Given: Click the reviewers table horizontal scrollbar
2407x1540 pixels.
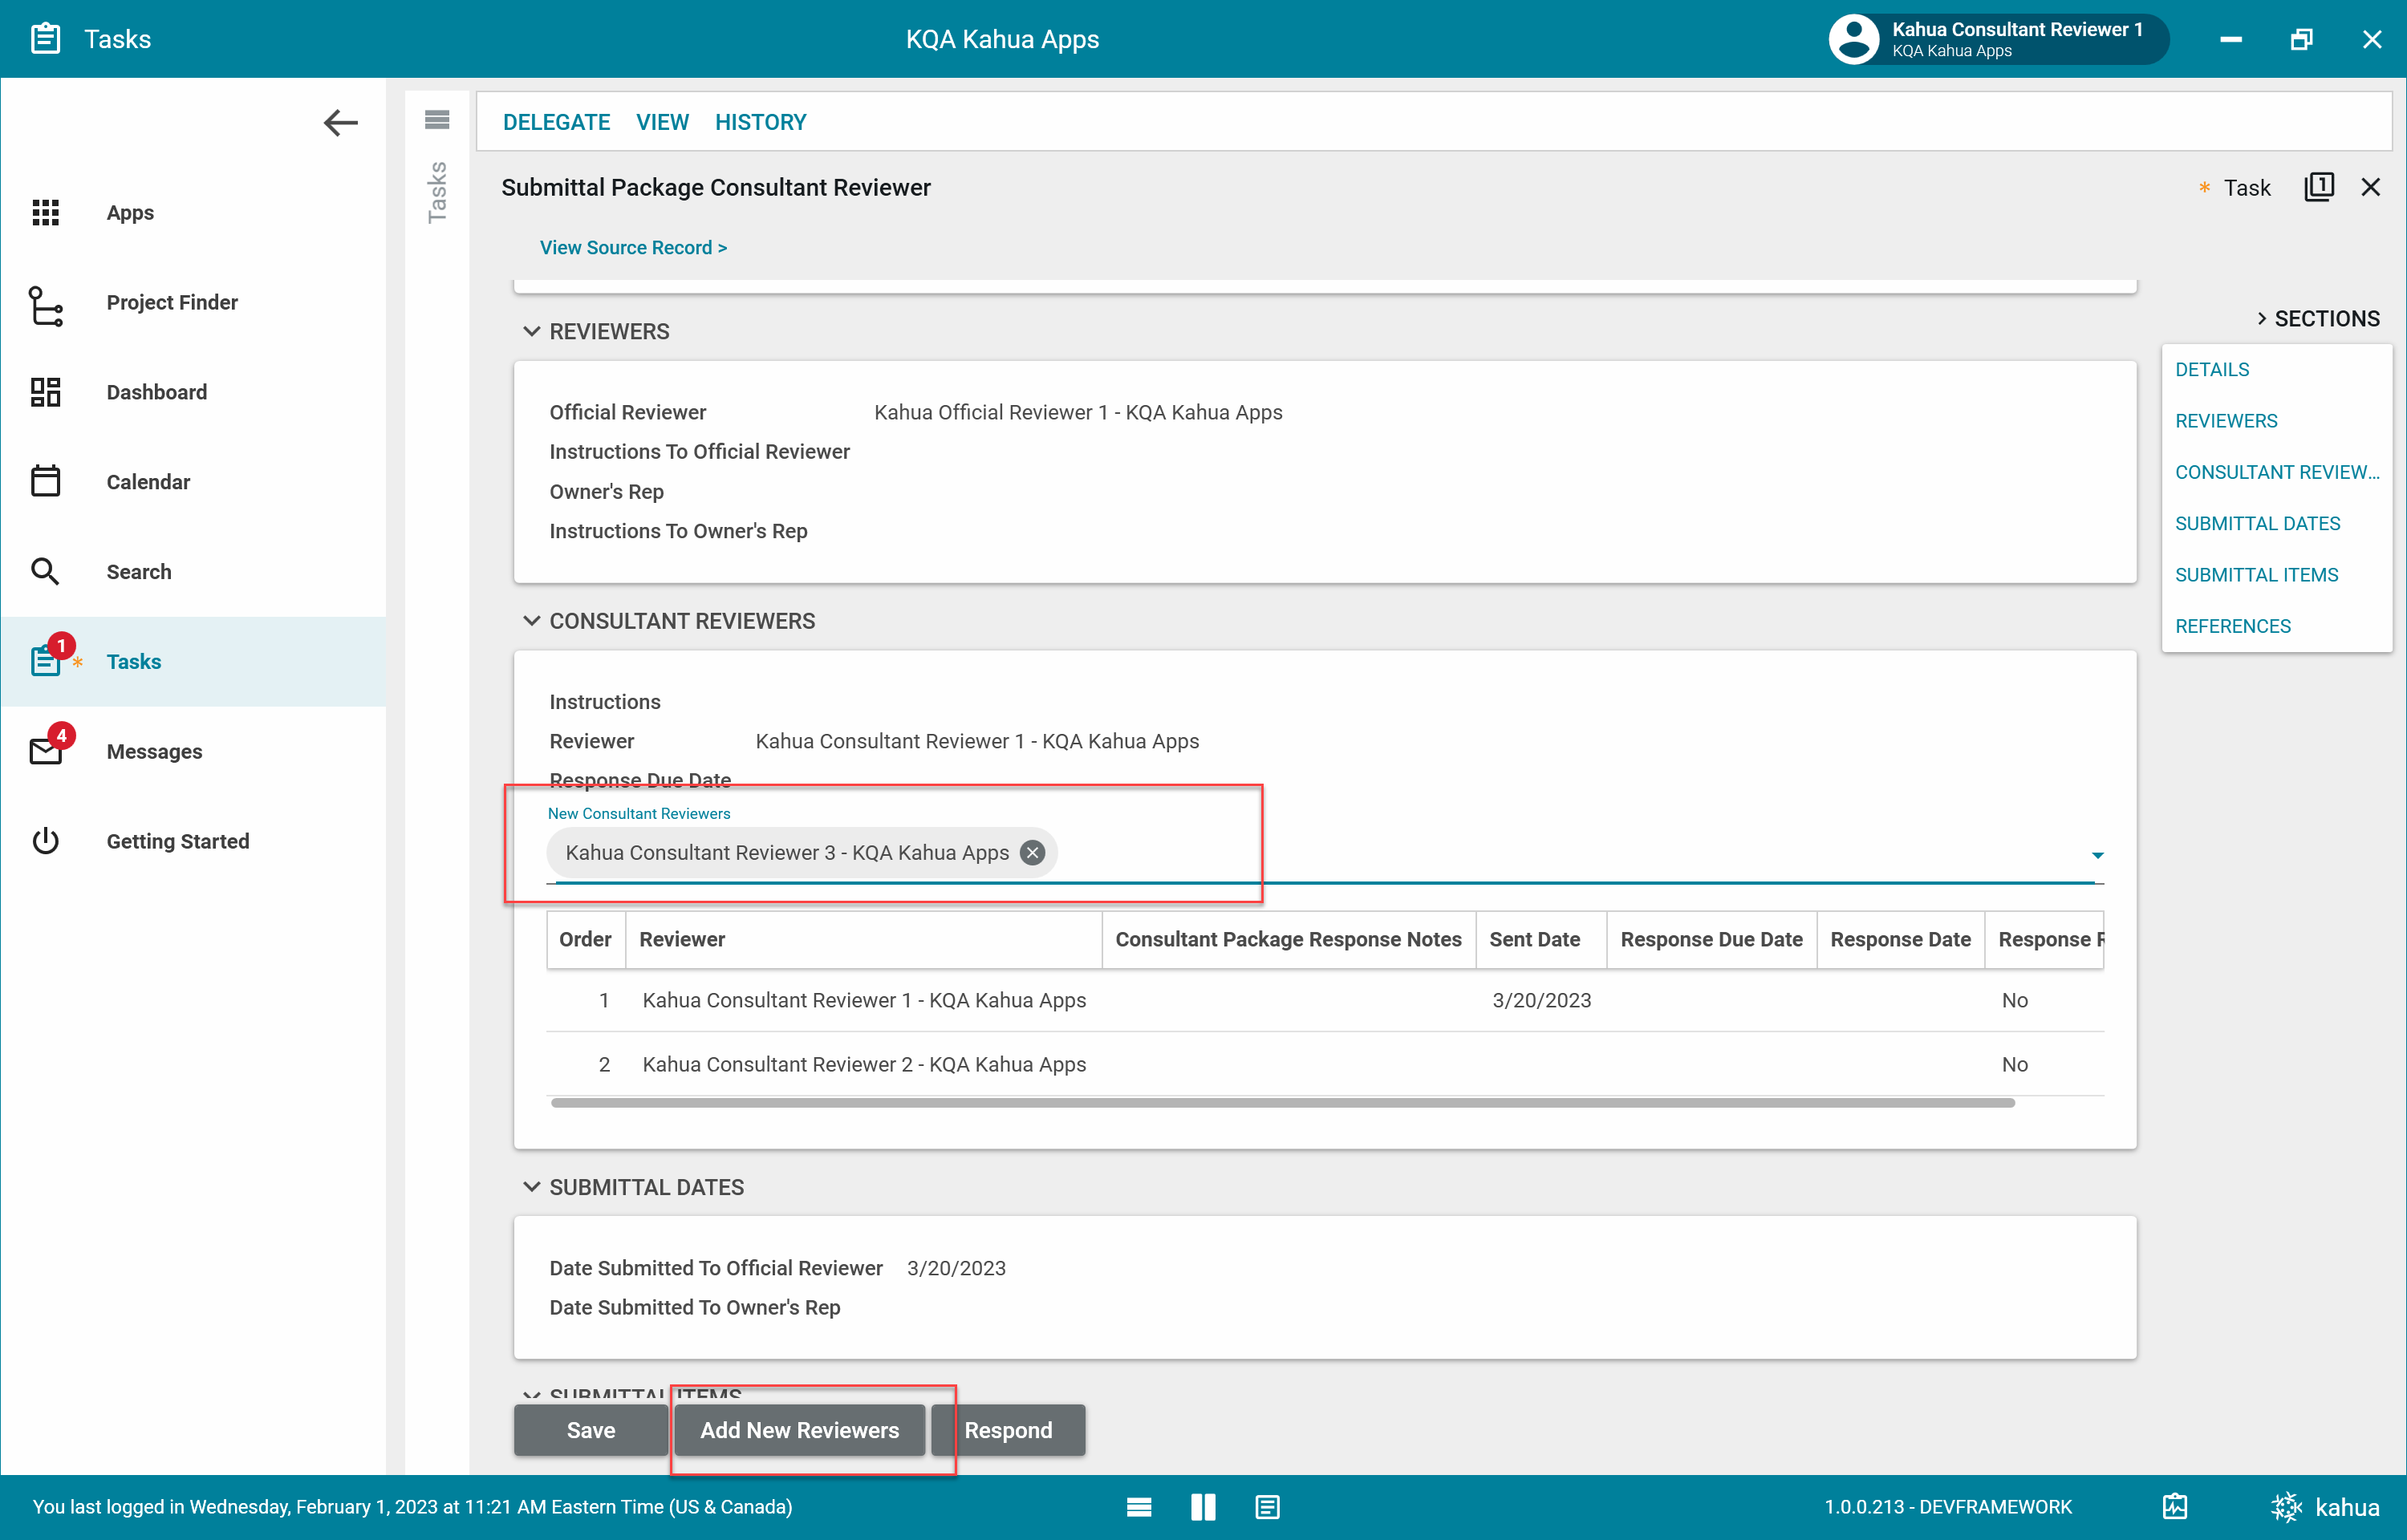Looking at the screenshot, I should pyautogui.click(x=1281, y=1102).
